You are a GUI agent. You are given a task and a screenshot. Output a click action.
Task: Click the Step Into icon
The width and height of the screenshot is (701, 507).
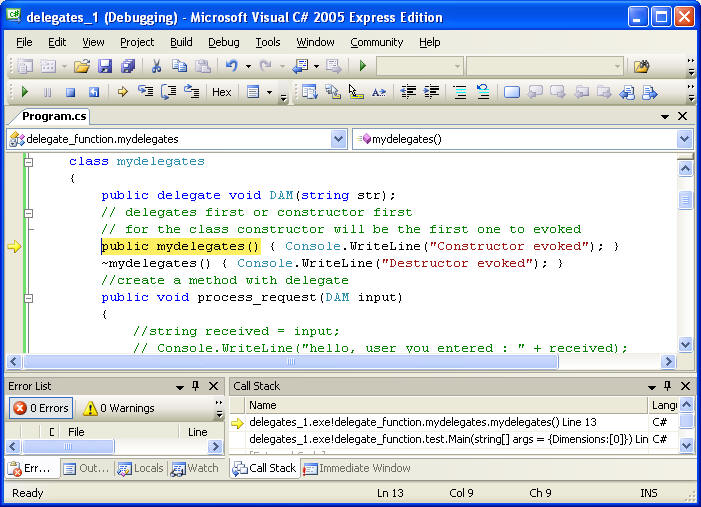tap(146, 92)
